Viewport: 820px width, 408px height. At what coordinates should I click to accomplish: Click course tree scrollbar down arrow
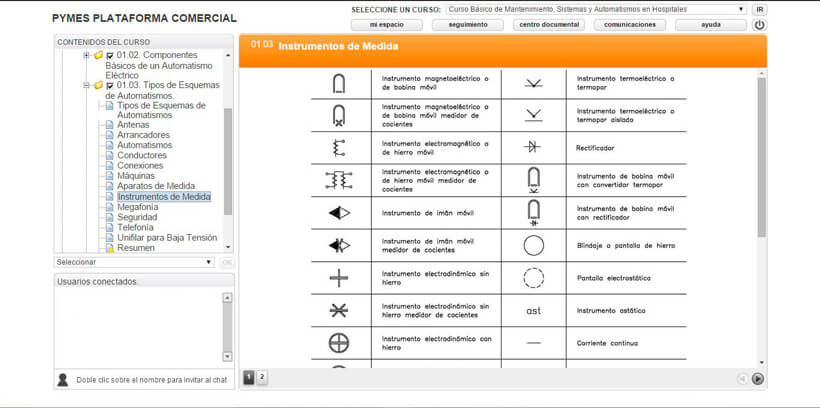coord(227,247)
